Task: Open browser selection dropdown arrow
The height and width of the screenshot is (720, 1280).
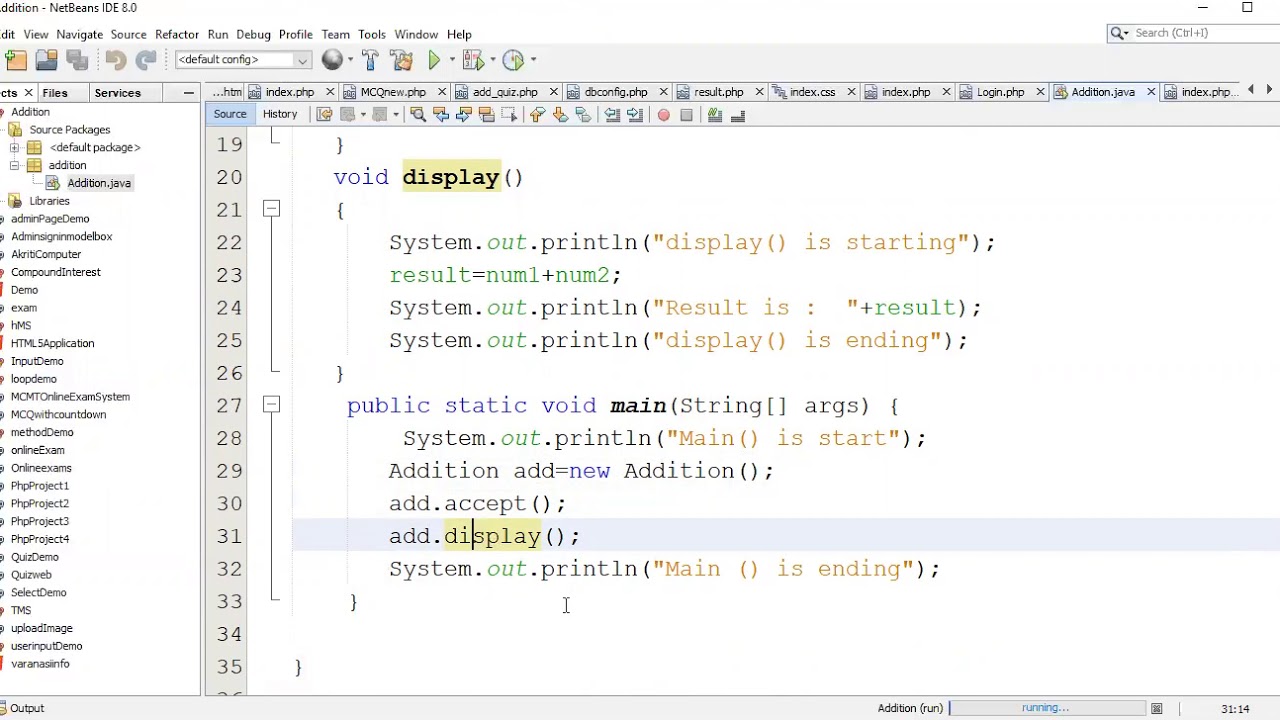Action: pos(350,60)
